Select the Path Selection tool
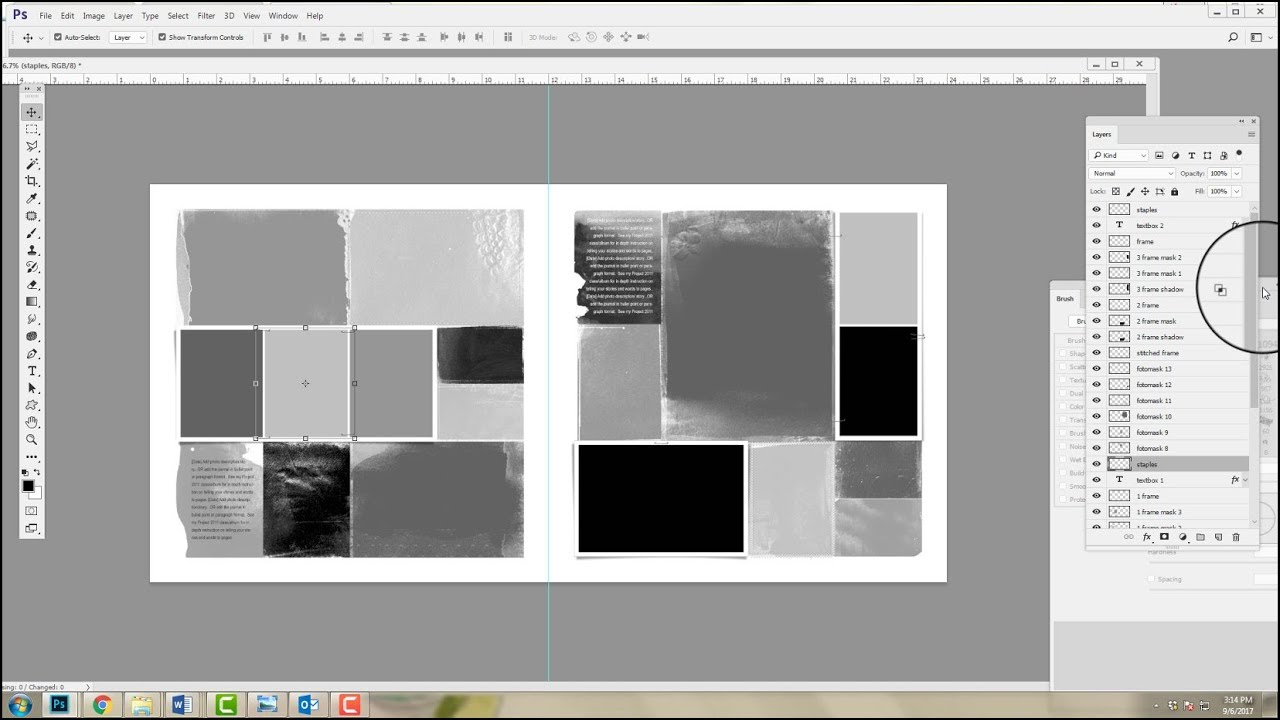 click(x=32, y=388)
